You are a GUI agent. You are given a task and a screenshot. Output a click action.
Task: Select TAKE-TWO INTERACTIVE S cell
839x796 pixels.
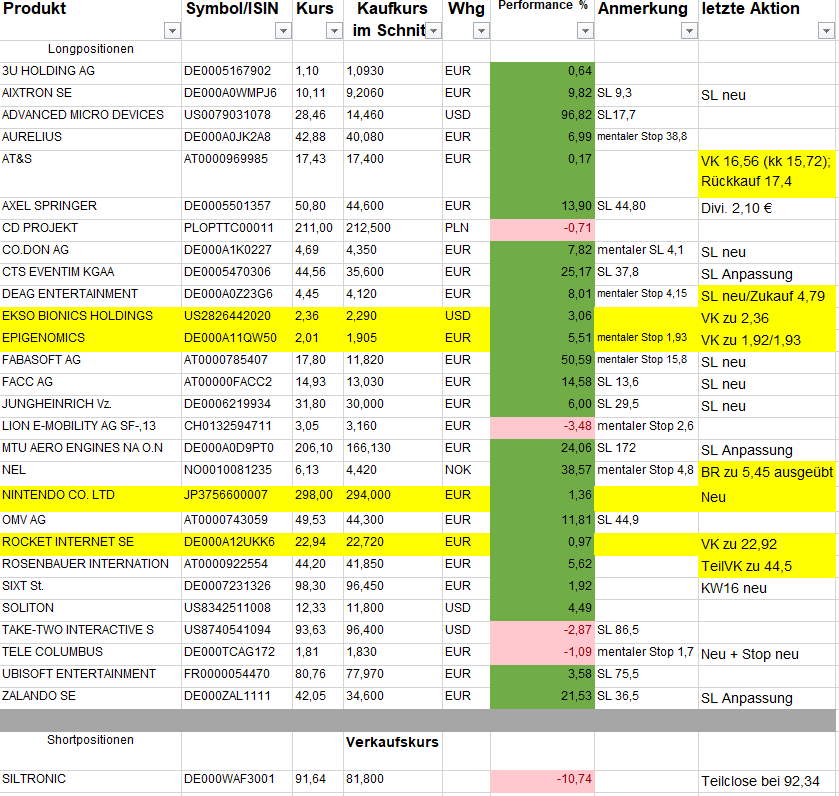coord(90,632)
